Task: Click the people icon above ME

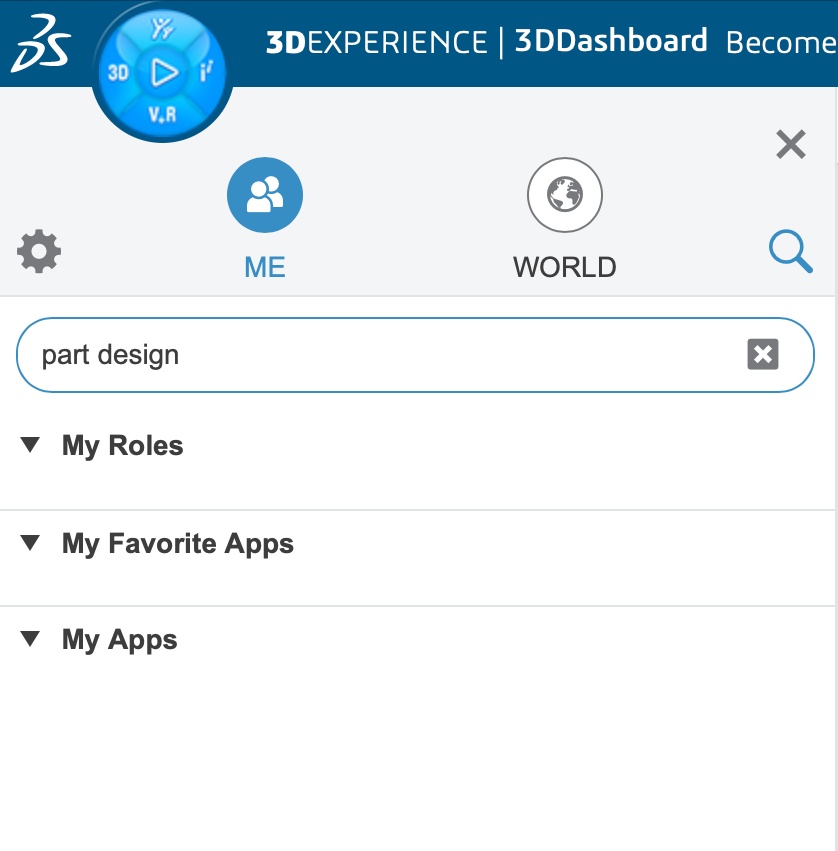Action: [265, 195]
